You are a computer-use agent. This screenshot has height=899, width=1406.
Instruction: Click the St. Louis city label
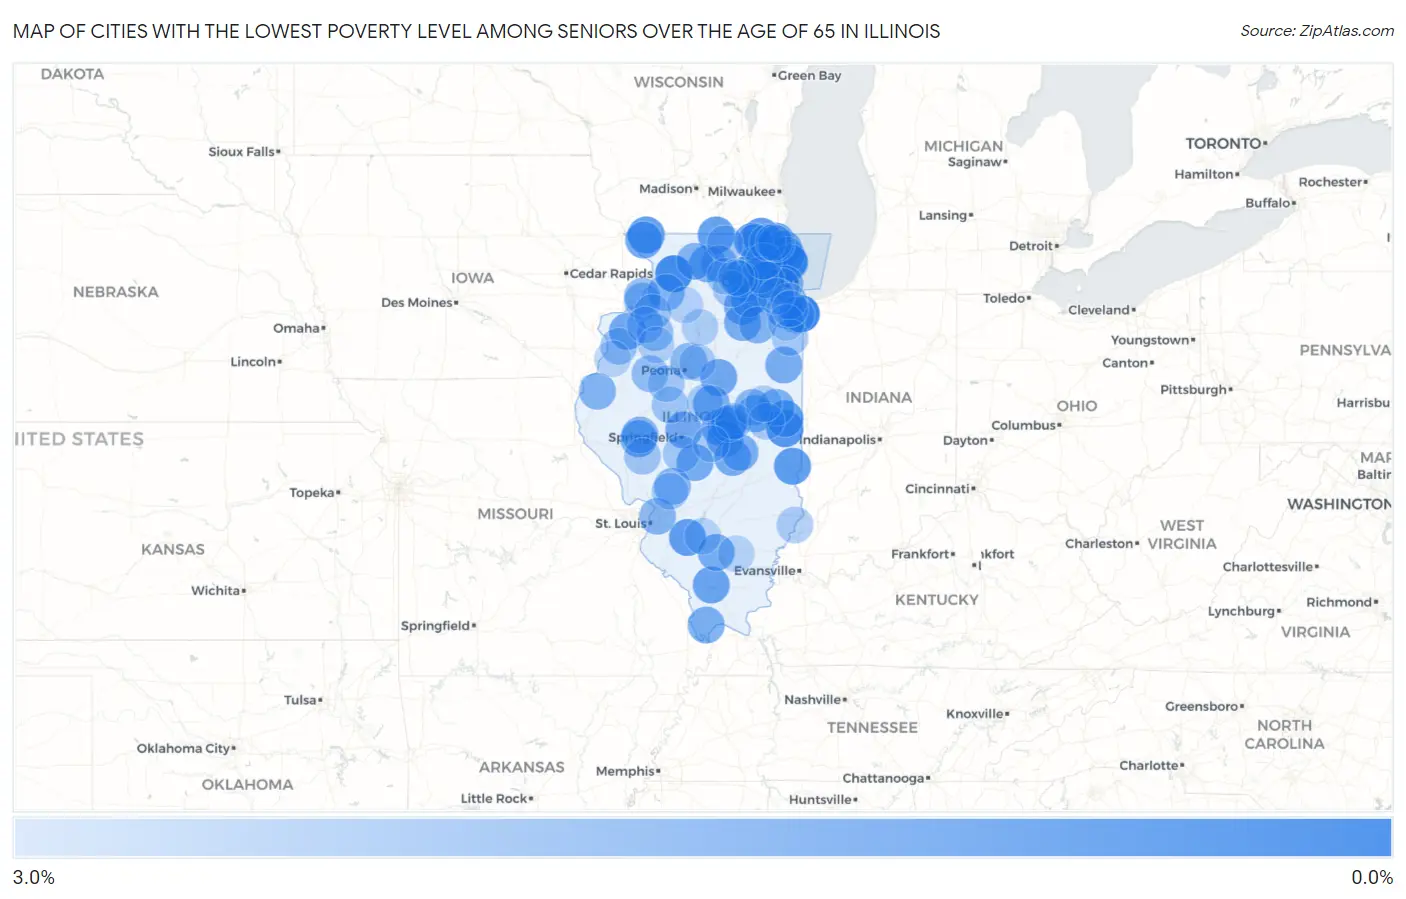click(621, 523)
